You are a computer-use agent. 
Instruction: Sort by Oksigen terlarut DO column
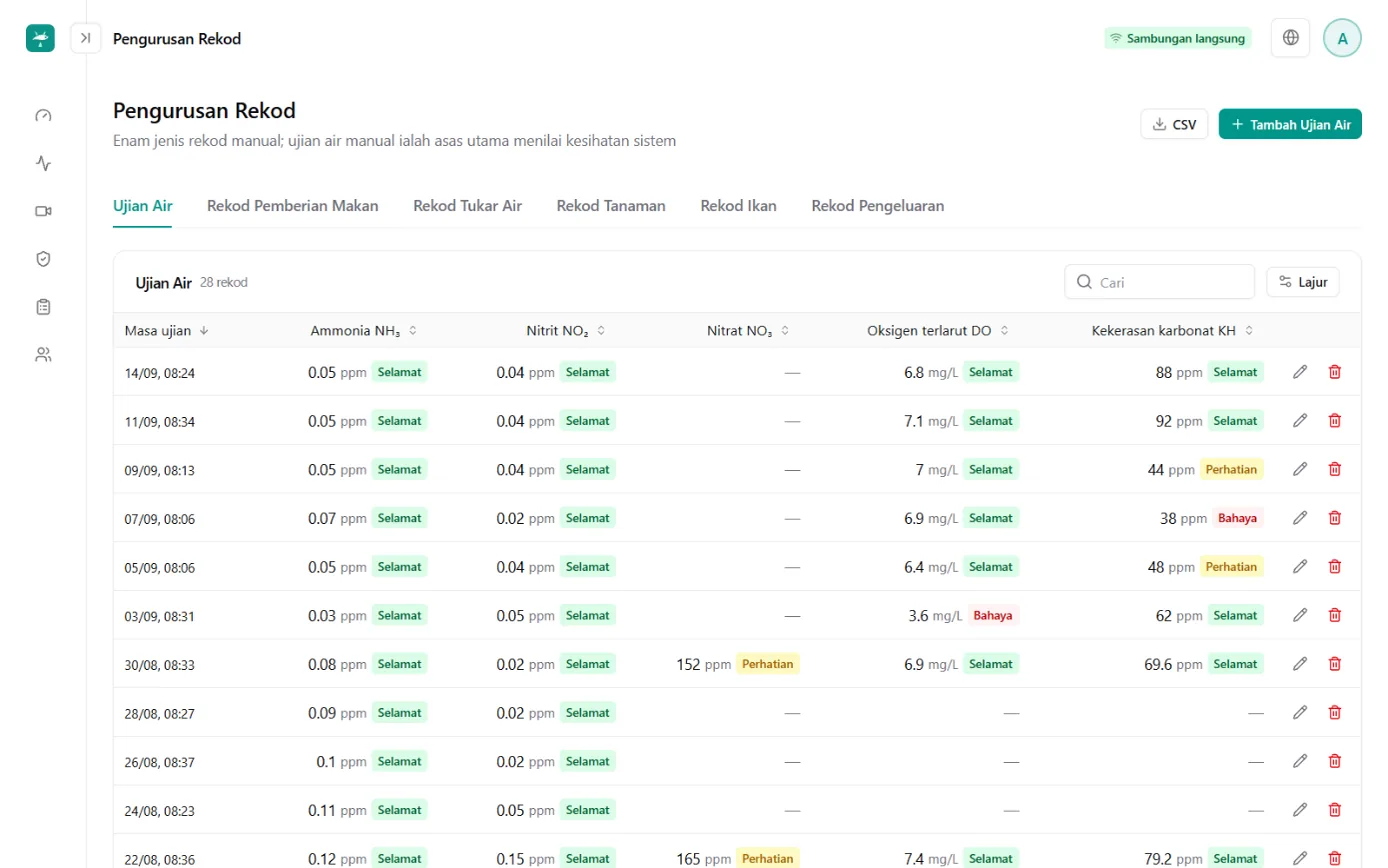[x=938, y=330]
